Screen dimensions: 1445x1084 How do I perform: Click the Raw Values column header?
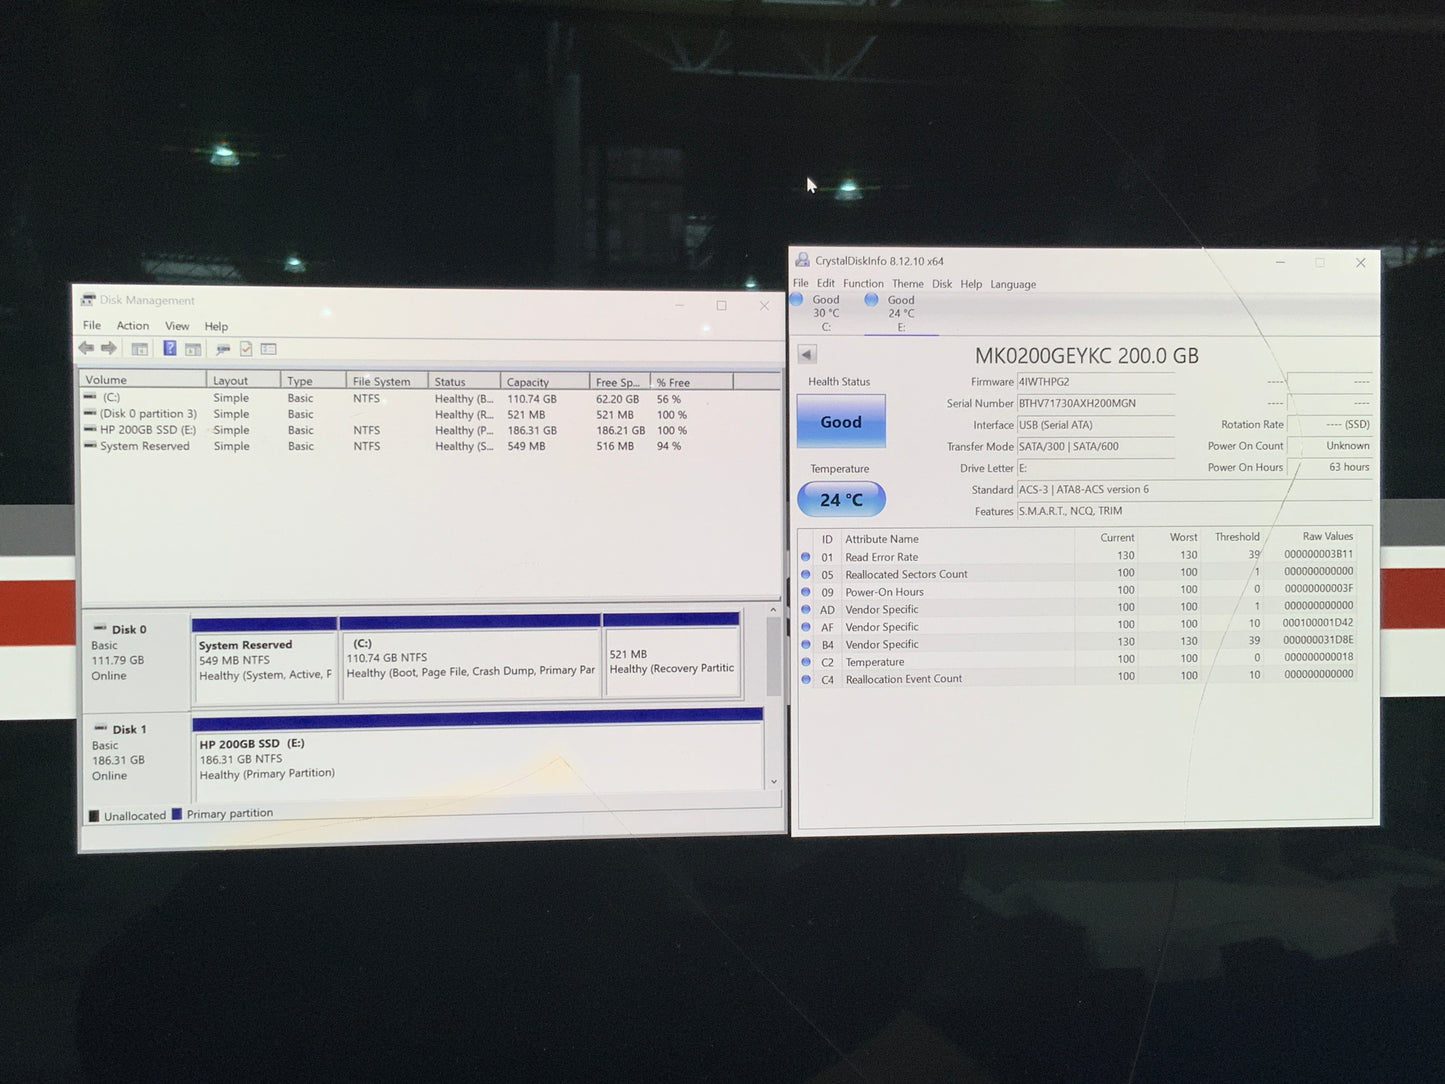(x=1327, y=536)
